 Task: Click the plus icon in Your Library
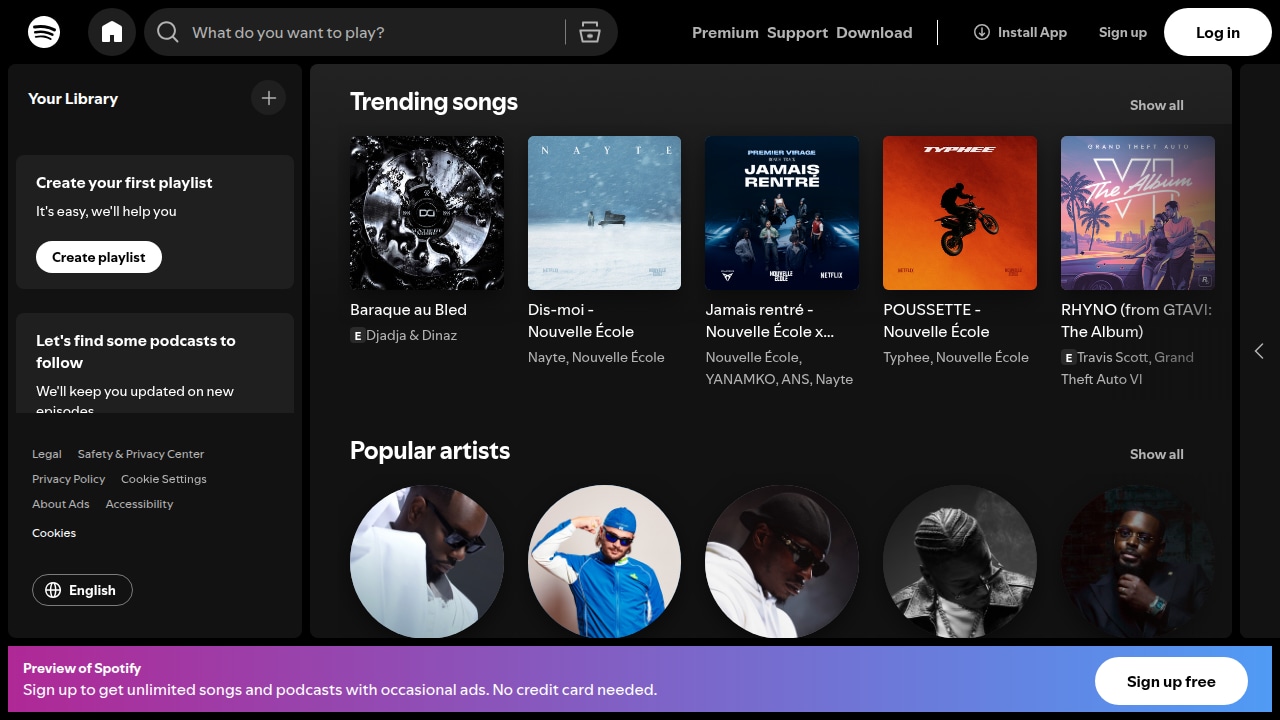(268, 98)
